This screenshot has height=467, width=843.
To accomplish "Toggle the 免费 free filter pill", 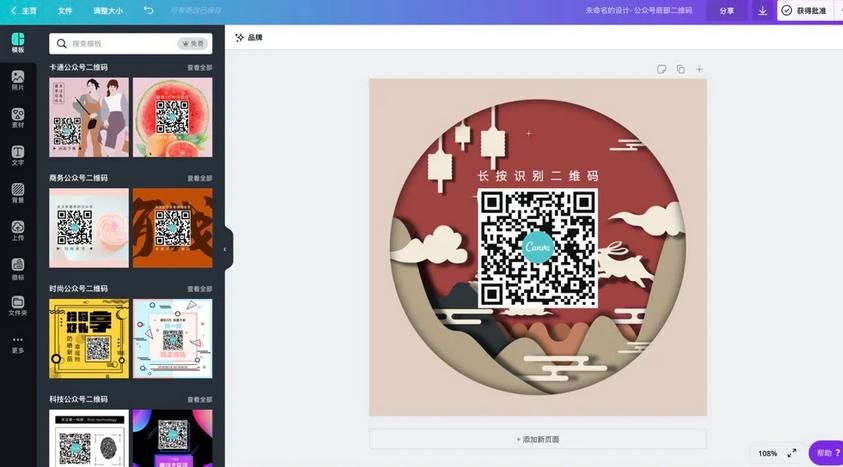I will point(192,44).
